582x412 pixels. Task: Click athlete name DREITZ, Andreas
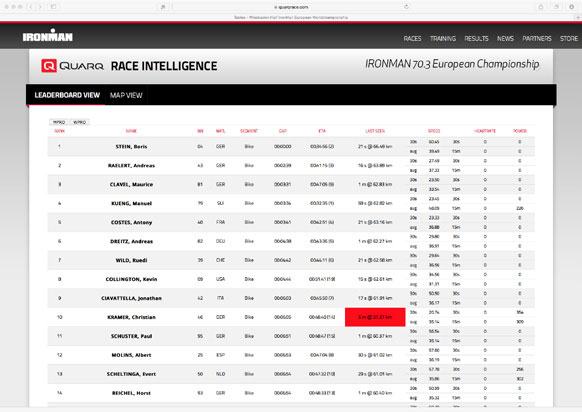point(131,241)
